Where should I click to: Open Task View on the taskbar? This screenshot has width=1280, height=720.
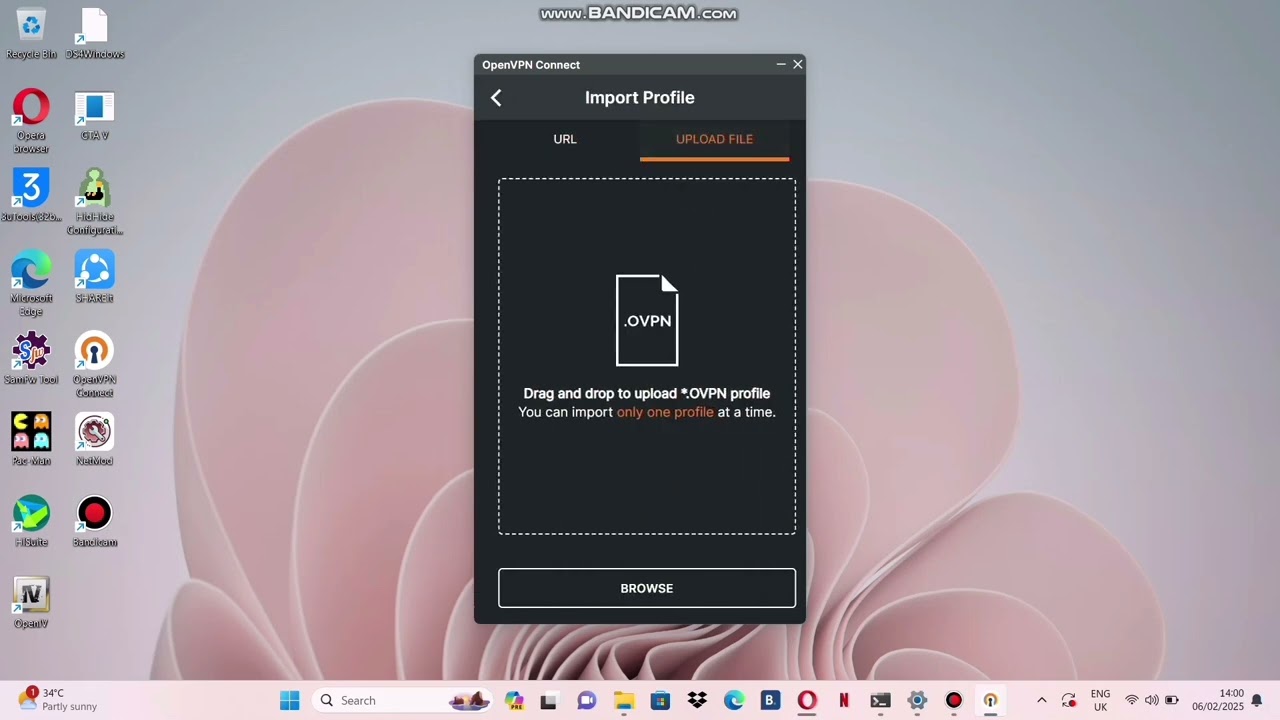click(548, 700)
